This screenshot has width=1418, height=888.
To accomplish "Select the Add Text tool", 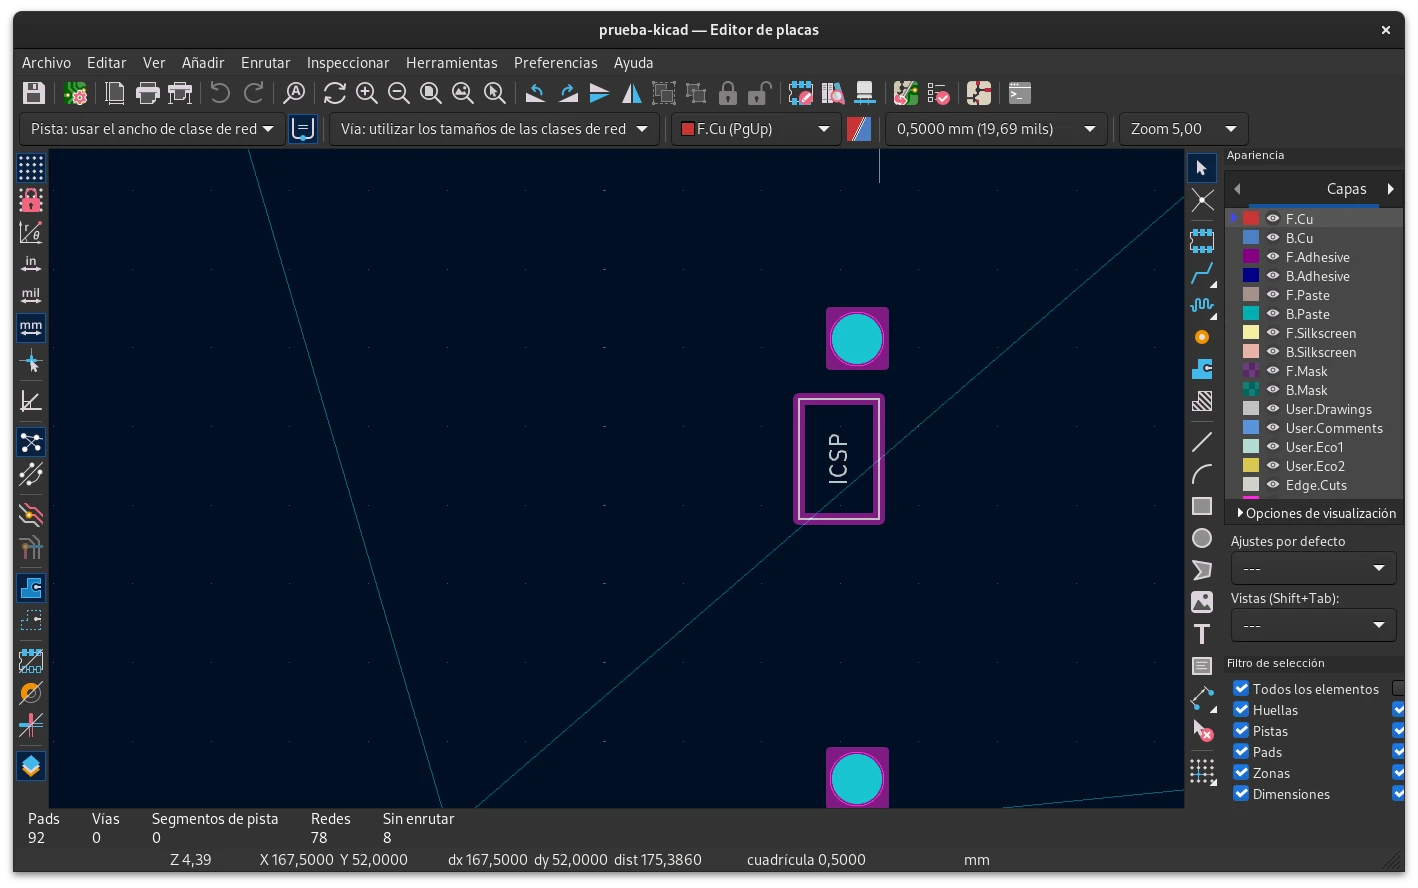I will click(1202, 634).
